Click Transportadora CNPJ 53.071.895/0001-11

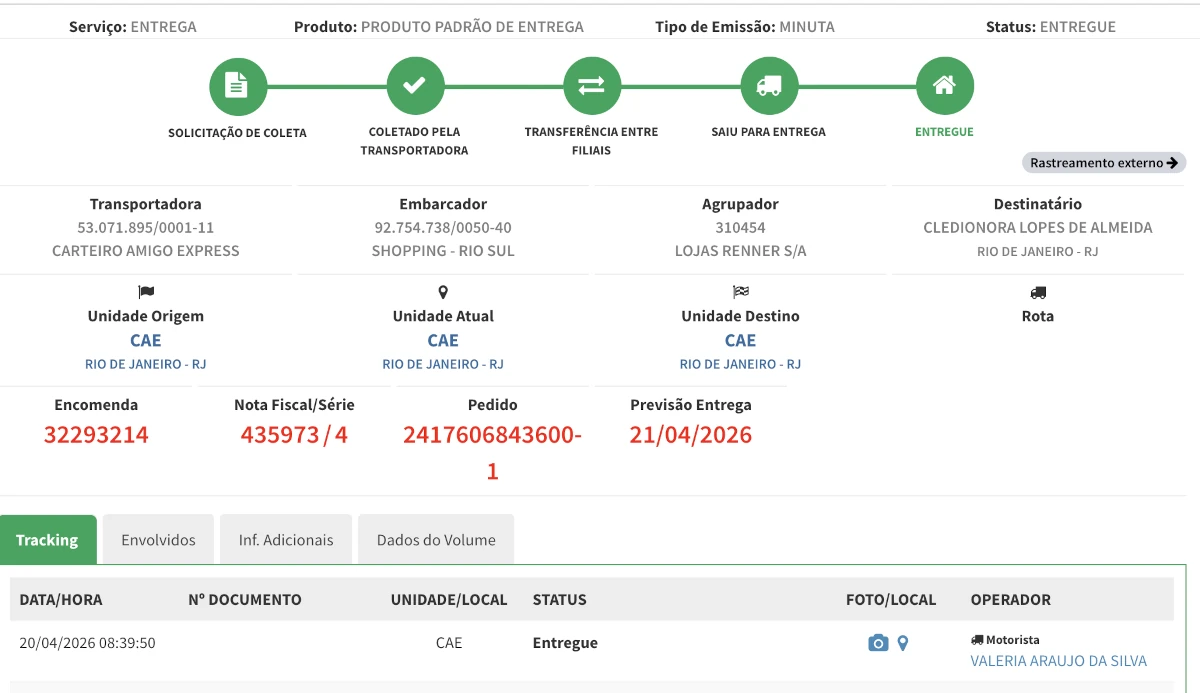pyautogui.click(x=146, y=228)
